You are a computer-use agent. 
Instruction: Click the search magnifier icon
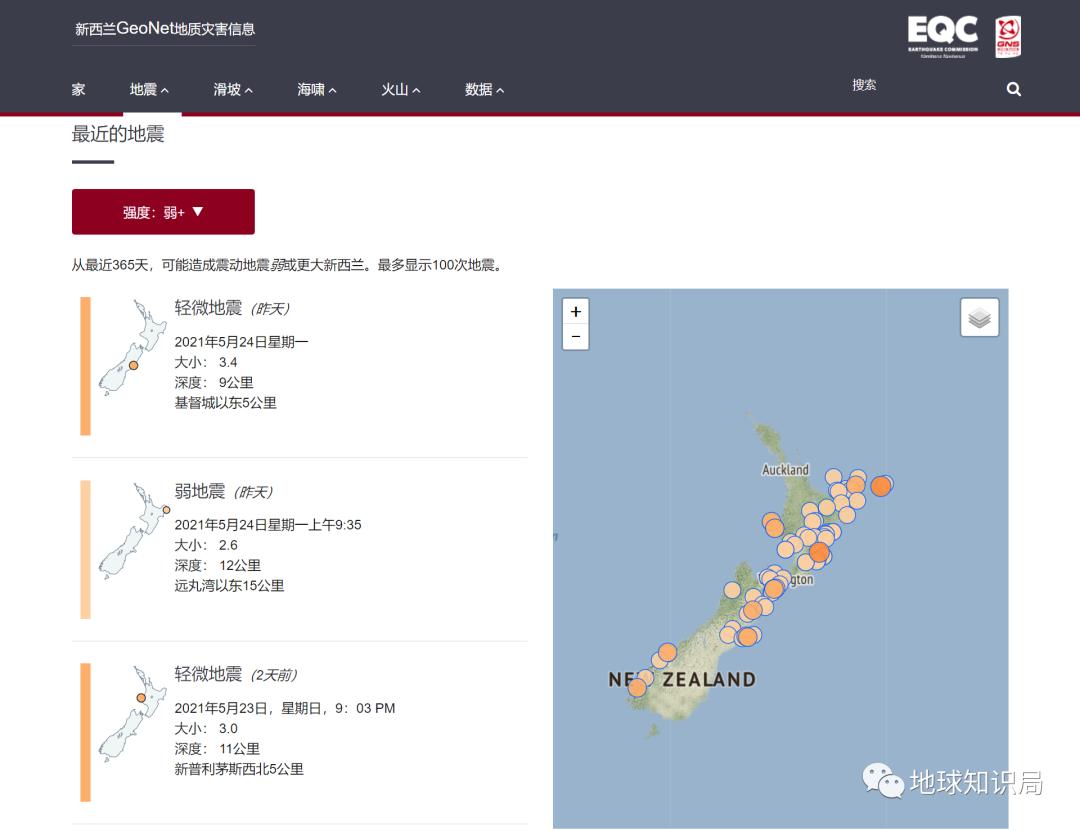pos(1013,89)
